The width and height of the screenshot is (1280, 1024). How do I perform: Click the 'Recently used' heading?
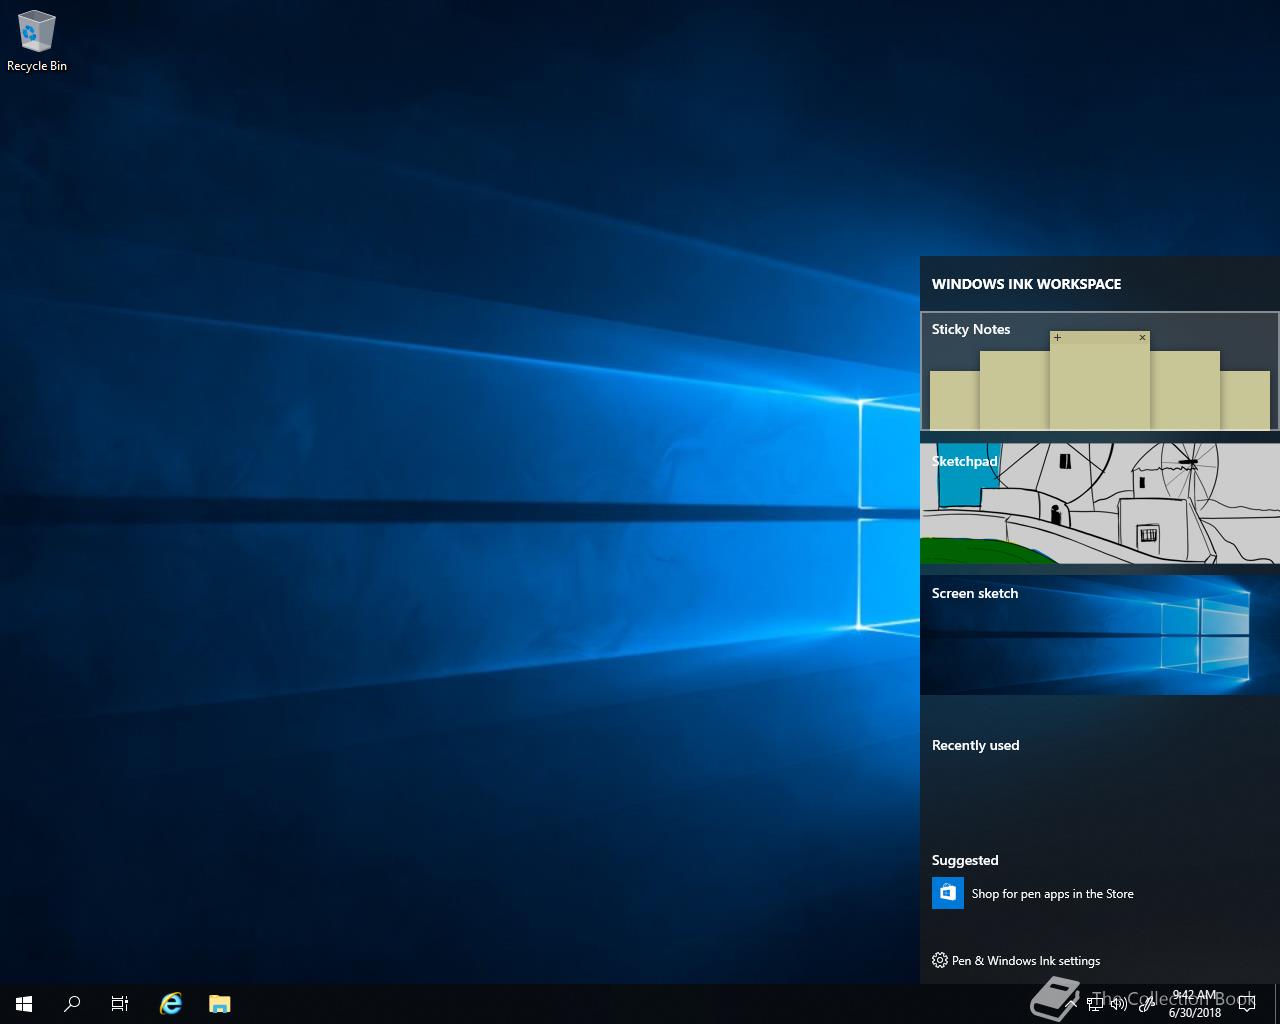[975, 745]
